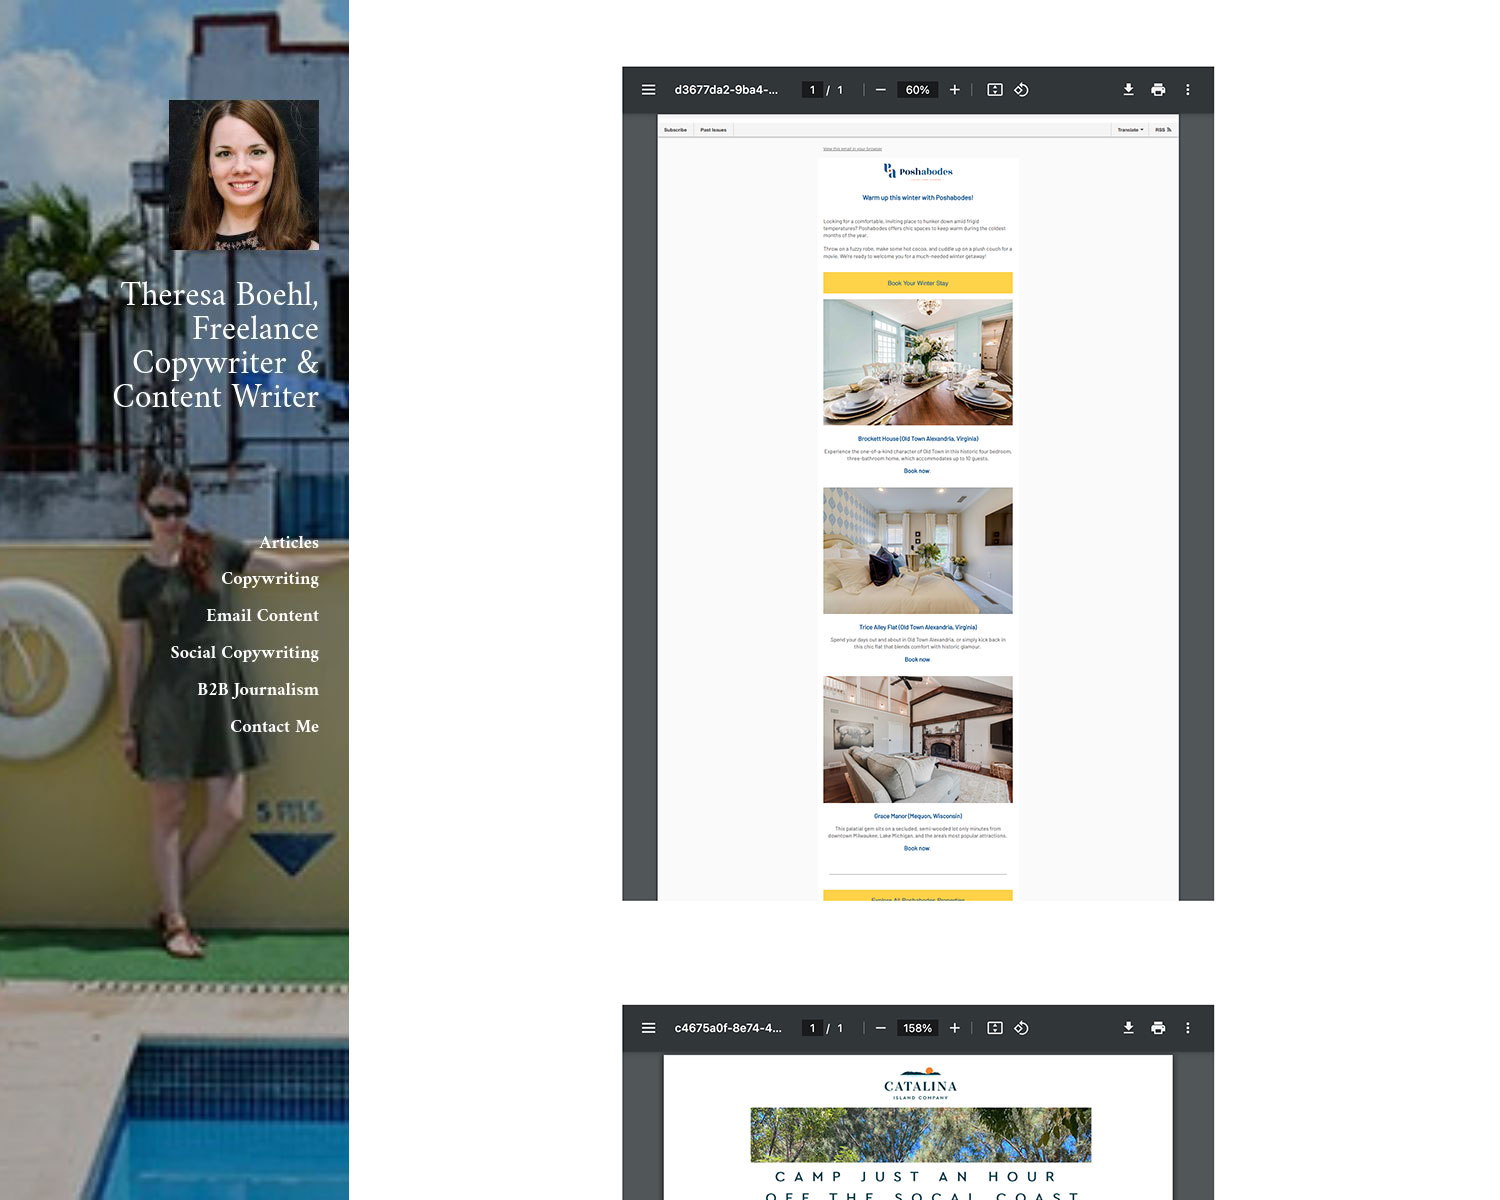Open the print dialog for the top PDF

click(1158, 89)
